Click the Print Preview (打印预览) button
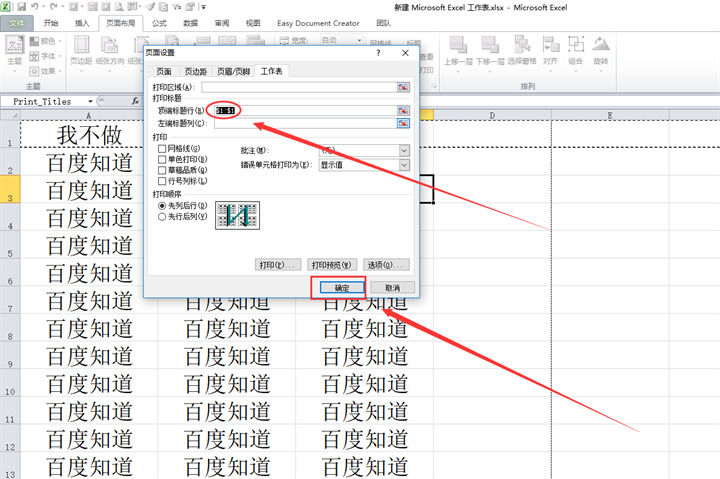720x479 pixels. click(332, 265)
